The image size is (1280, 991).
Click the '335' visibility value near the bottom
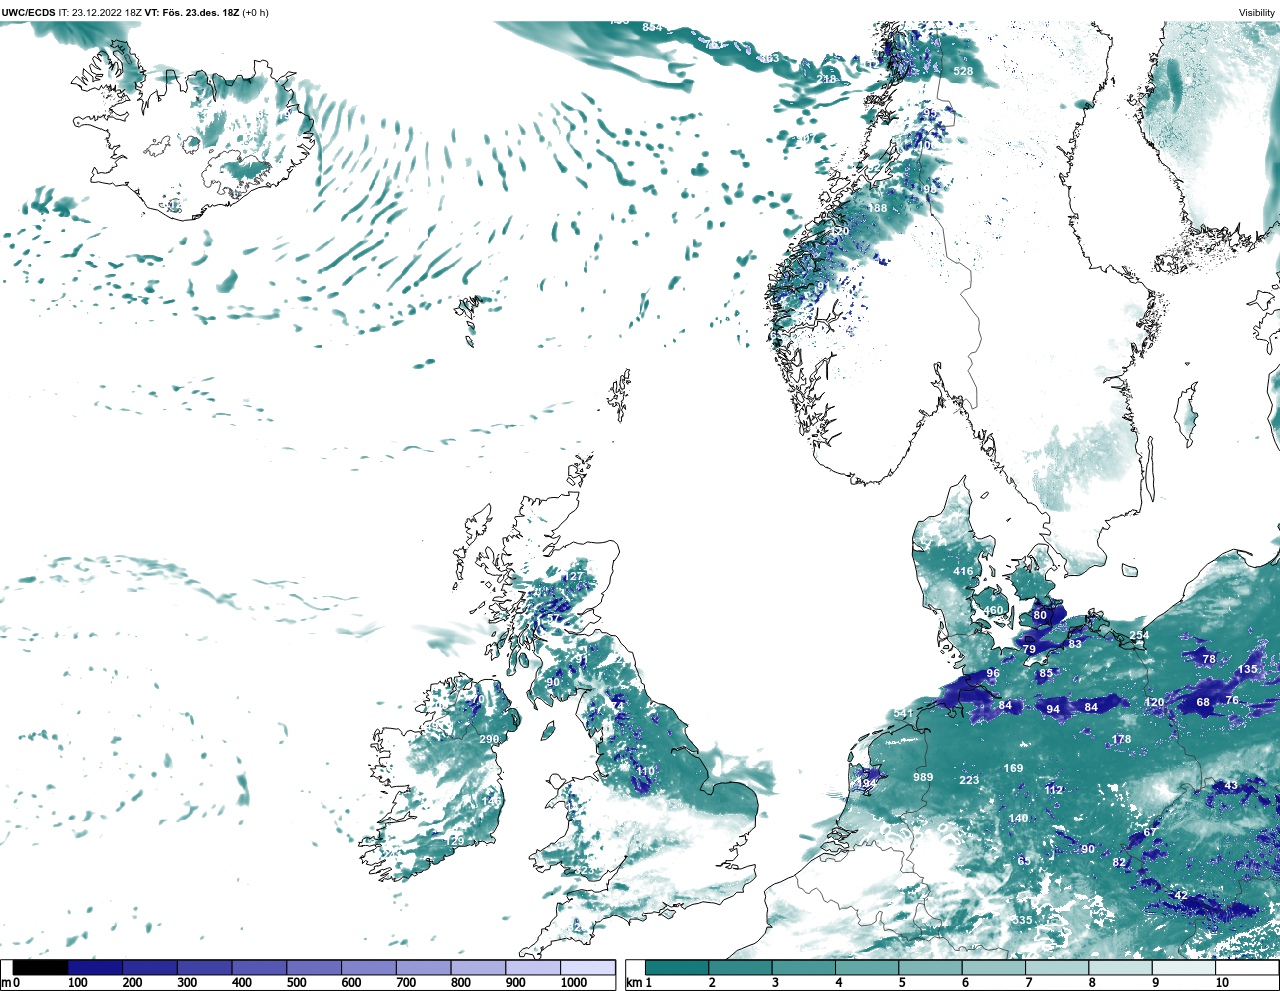(x=1022, y=921)
